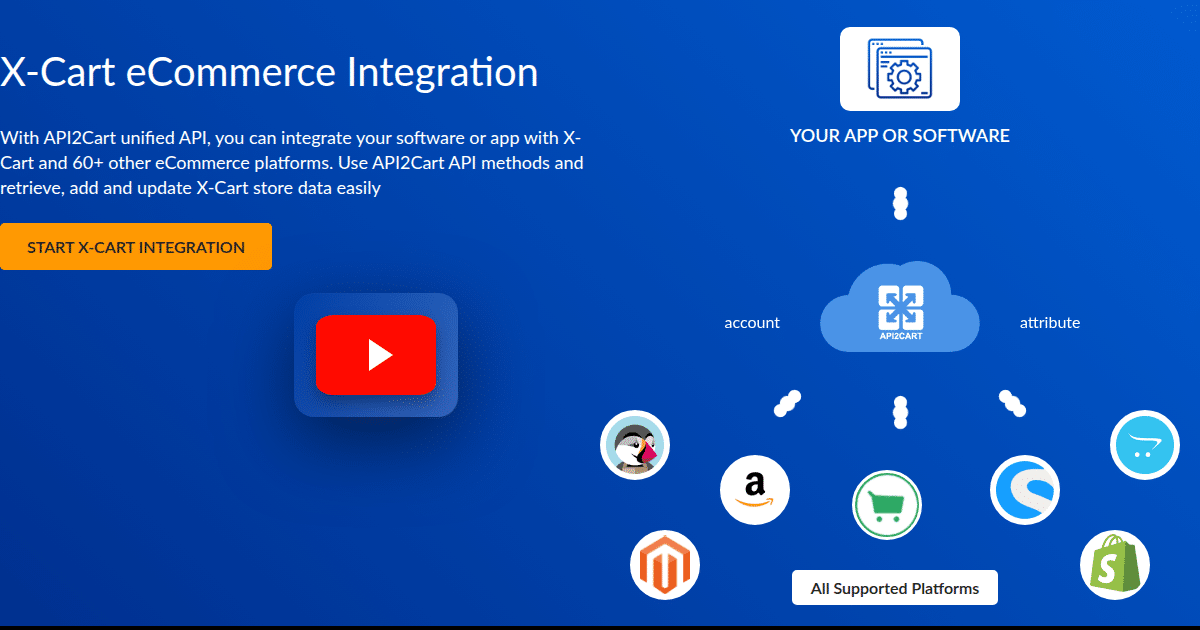Click the START X-CART INTEGRATION button
Image resolution: width=1200 pixels, height=630 pixels.
point(136,247)
